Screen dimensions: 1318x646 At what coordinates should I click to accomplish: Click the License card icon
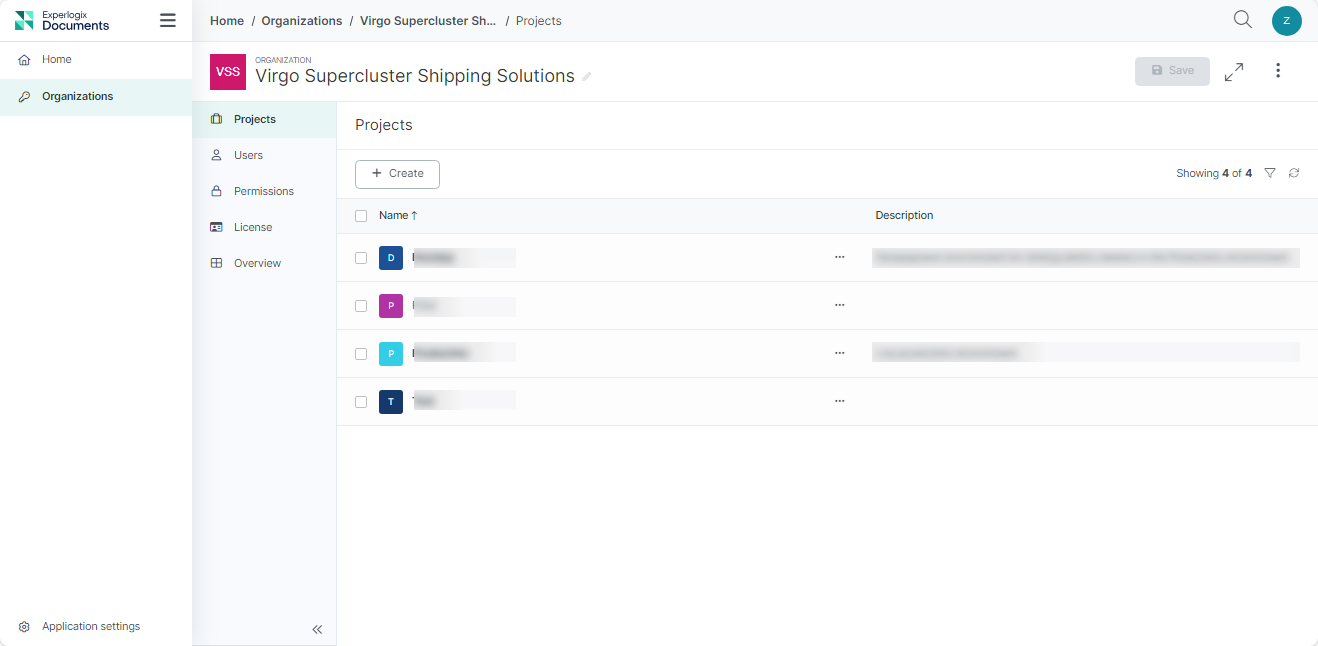tap(216, 227)
